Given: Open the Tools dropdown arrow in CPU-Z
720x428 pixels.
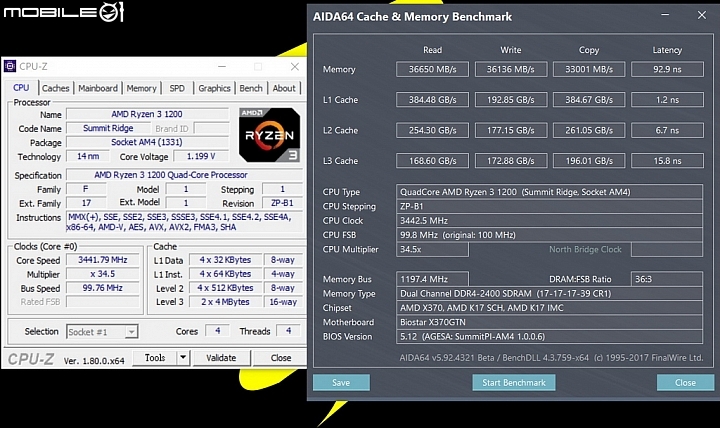Looking at the screenshot, I should [x=183, y=357].
